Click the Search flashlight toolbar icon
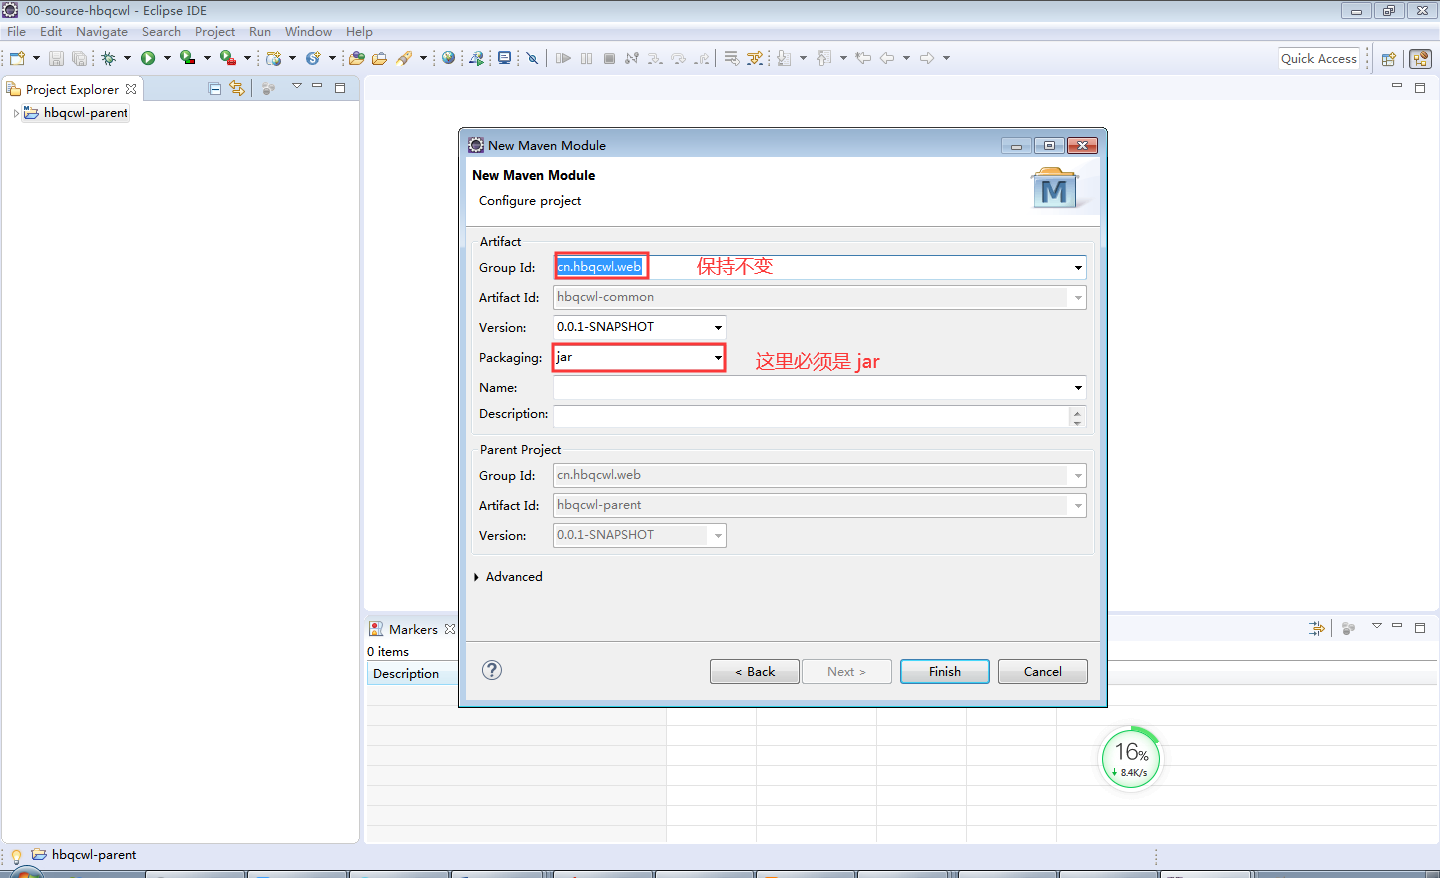 point(404,58)
